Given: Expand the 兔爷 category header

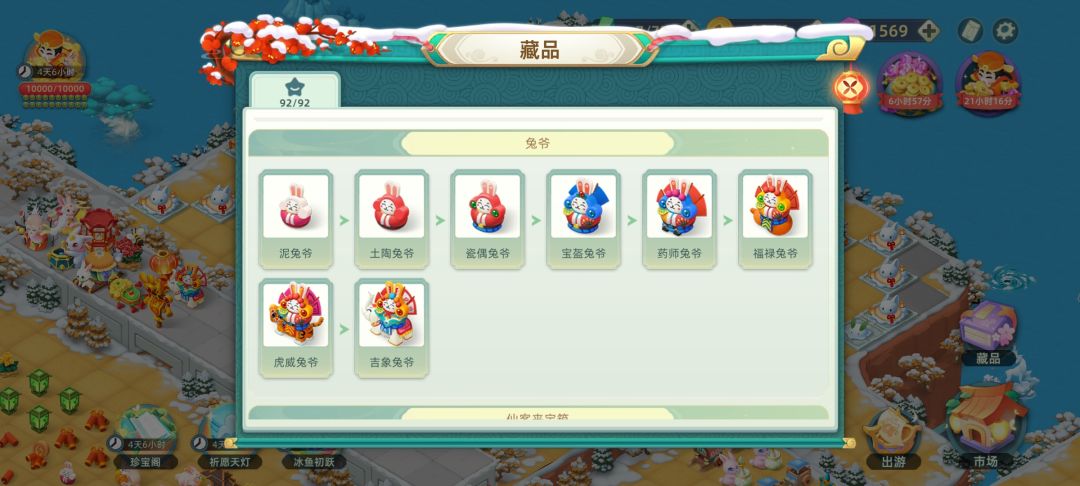Looking at the screenshot, I should 538,143.
